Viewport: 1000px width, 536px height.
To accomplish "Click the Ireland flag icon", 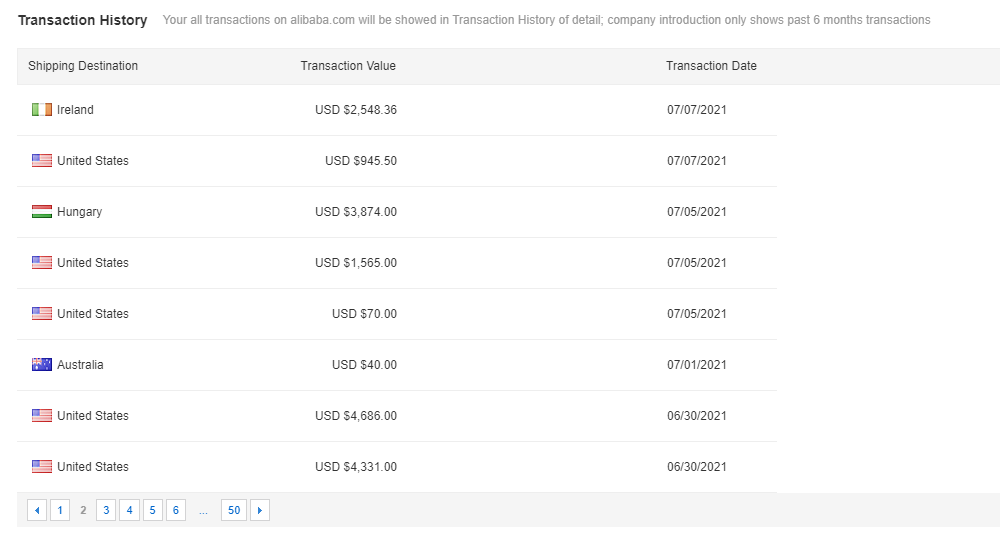I will pyautogui.click(x=41, y=110).
